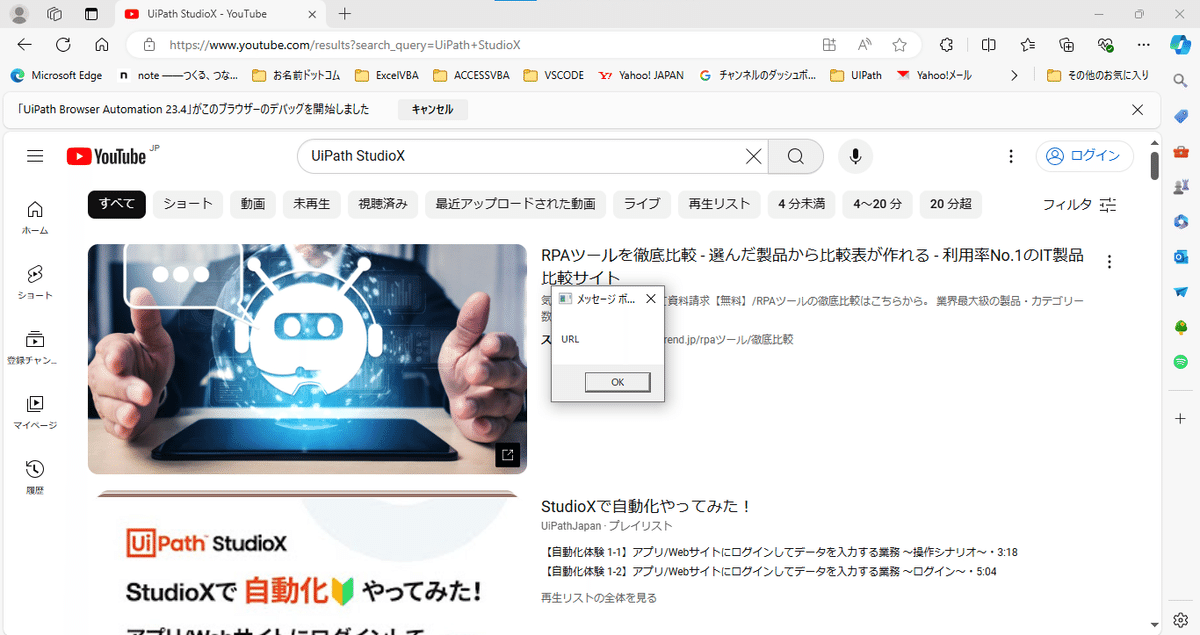Toggle split screen icon in toolbar

click(989, 45)
